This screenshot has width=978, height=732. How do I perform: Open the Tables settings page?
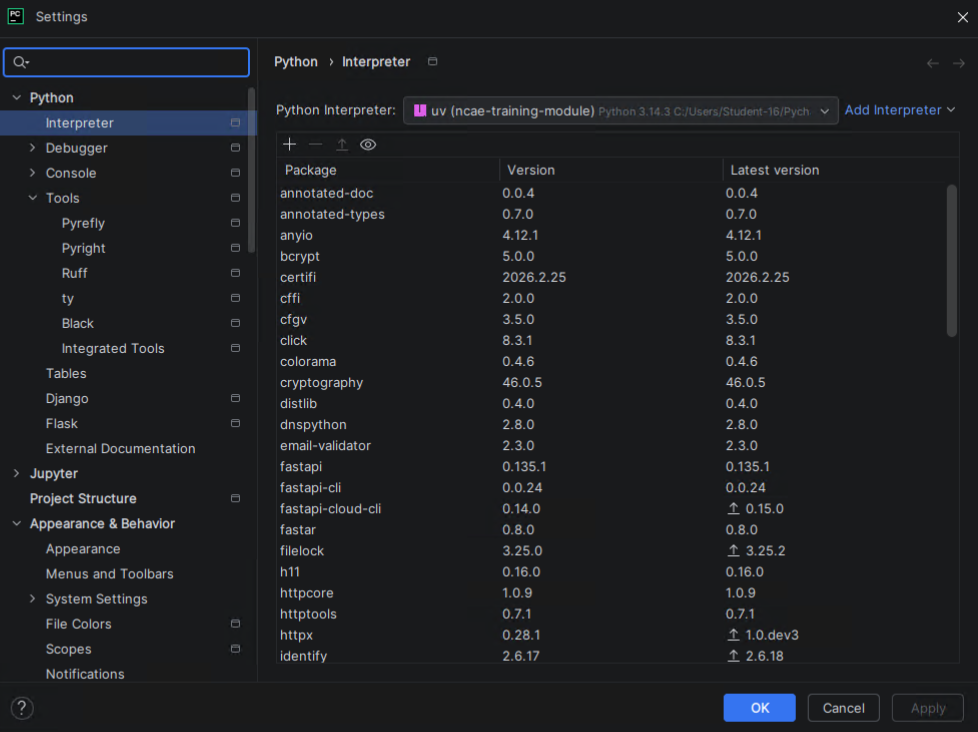pos(65,373)
